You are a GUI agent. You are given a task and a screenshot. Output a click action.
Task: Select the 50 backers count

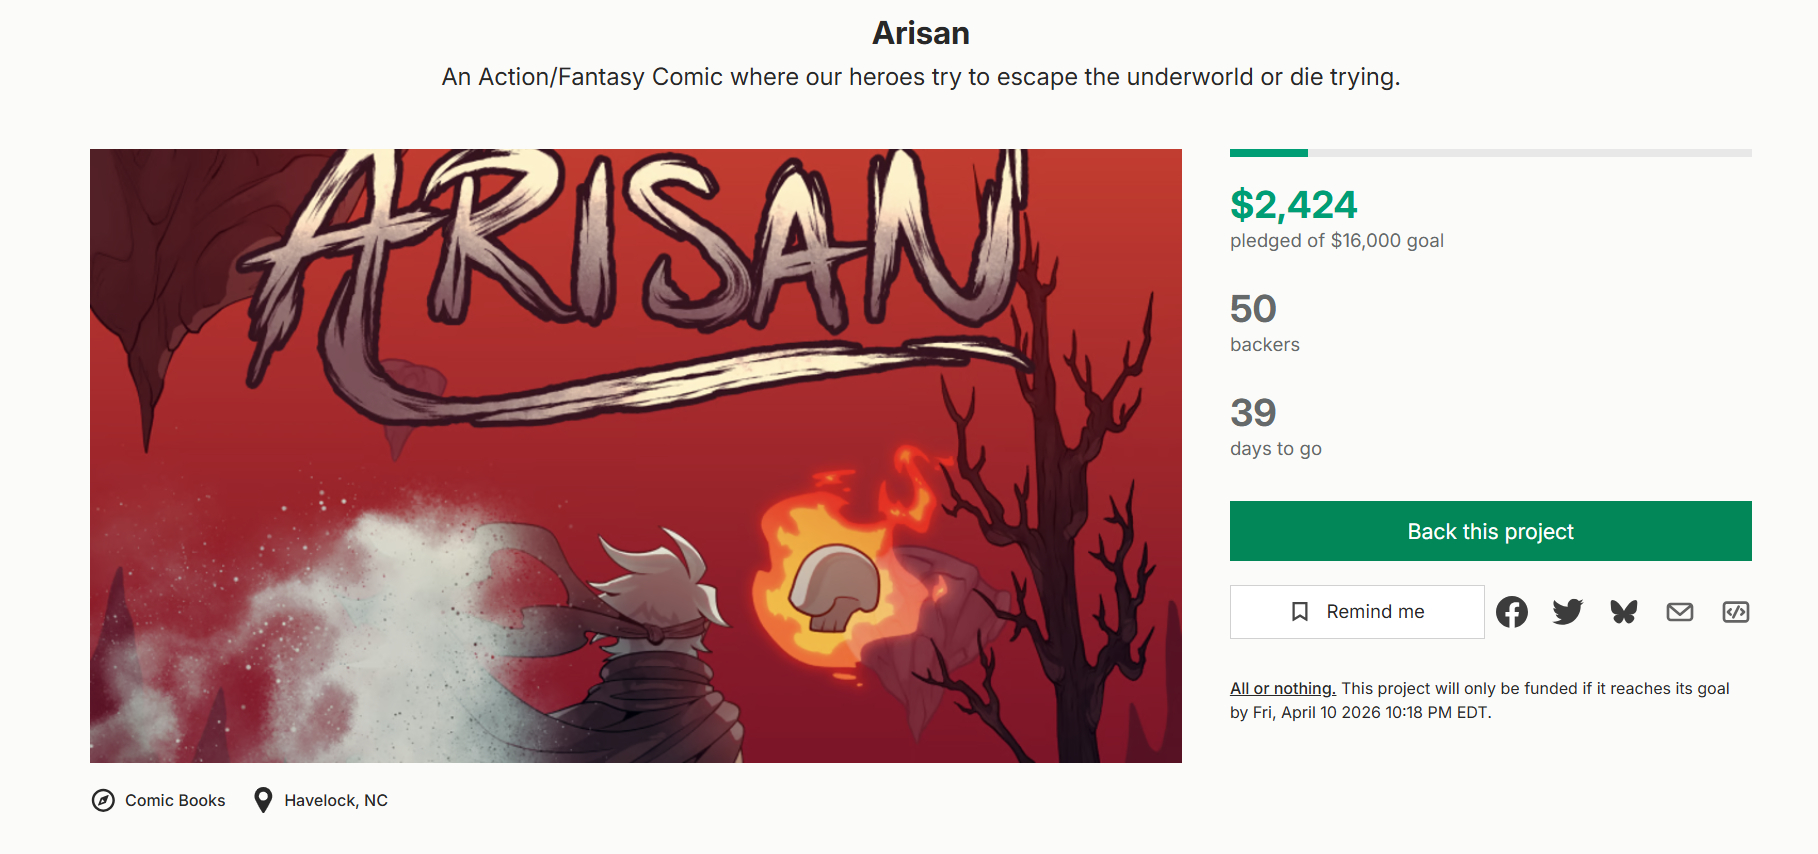click(x=1253, y=309)
